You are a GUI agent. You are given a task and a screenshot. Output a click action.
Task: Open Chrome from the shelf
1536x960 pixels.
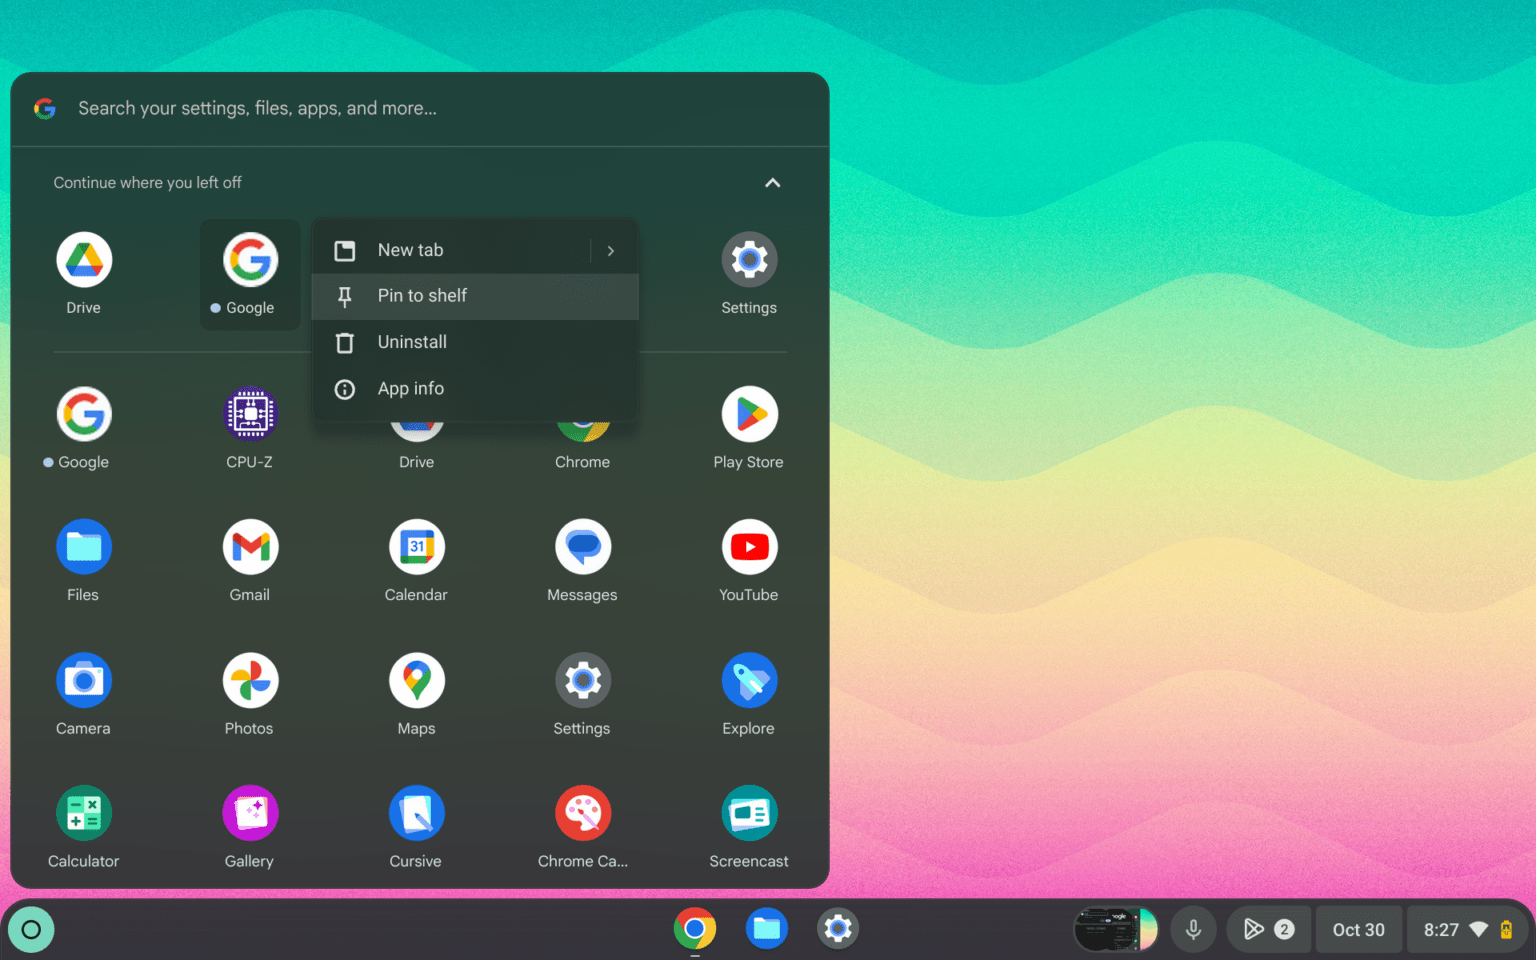coord(695,929)
